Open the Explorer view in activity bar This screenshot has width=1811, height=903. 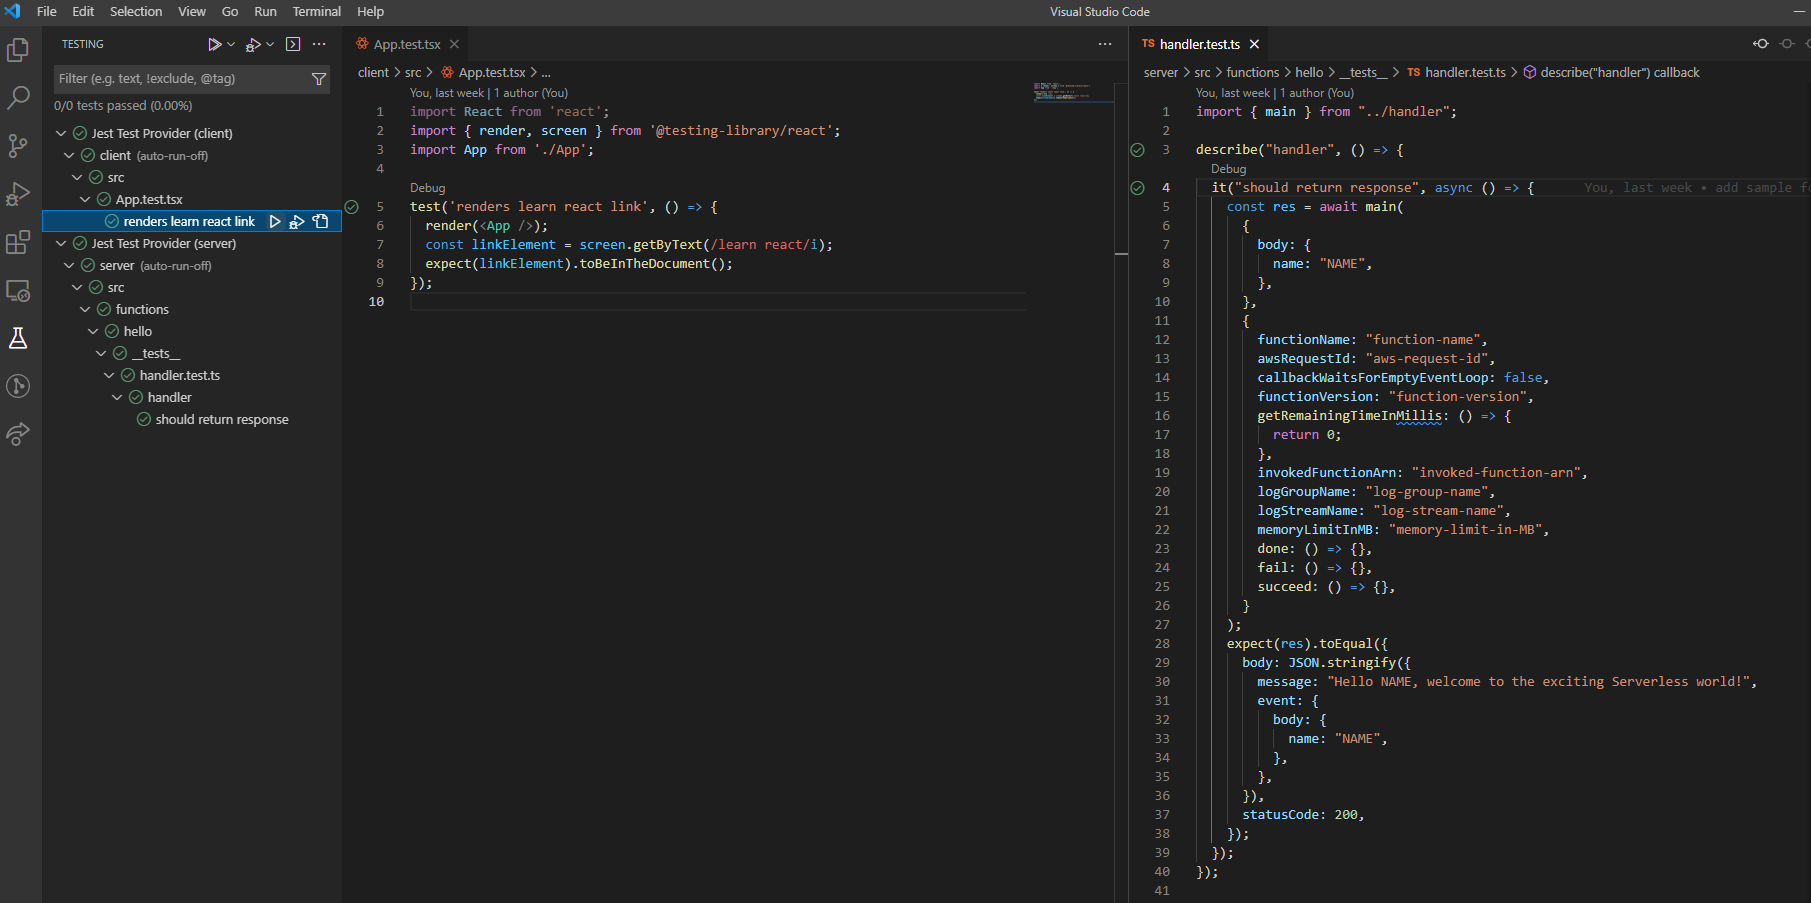point(18,50)
